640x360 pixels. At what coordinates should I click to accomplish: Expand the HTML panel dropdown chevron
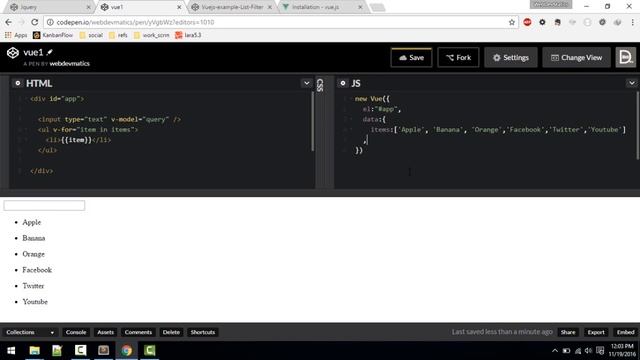click(x=307, y=83)
